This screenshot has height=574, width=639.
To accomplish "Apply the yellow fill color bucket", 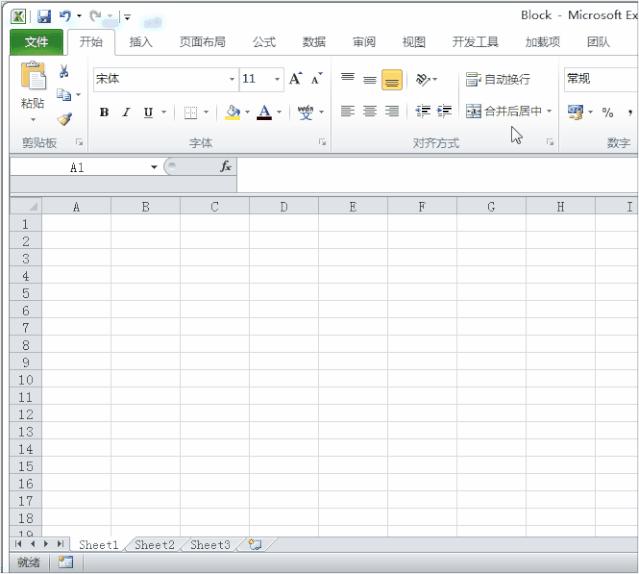I will (232, 112).
